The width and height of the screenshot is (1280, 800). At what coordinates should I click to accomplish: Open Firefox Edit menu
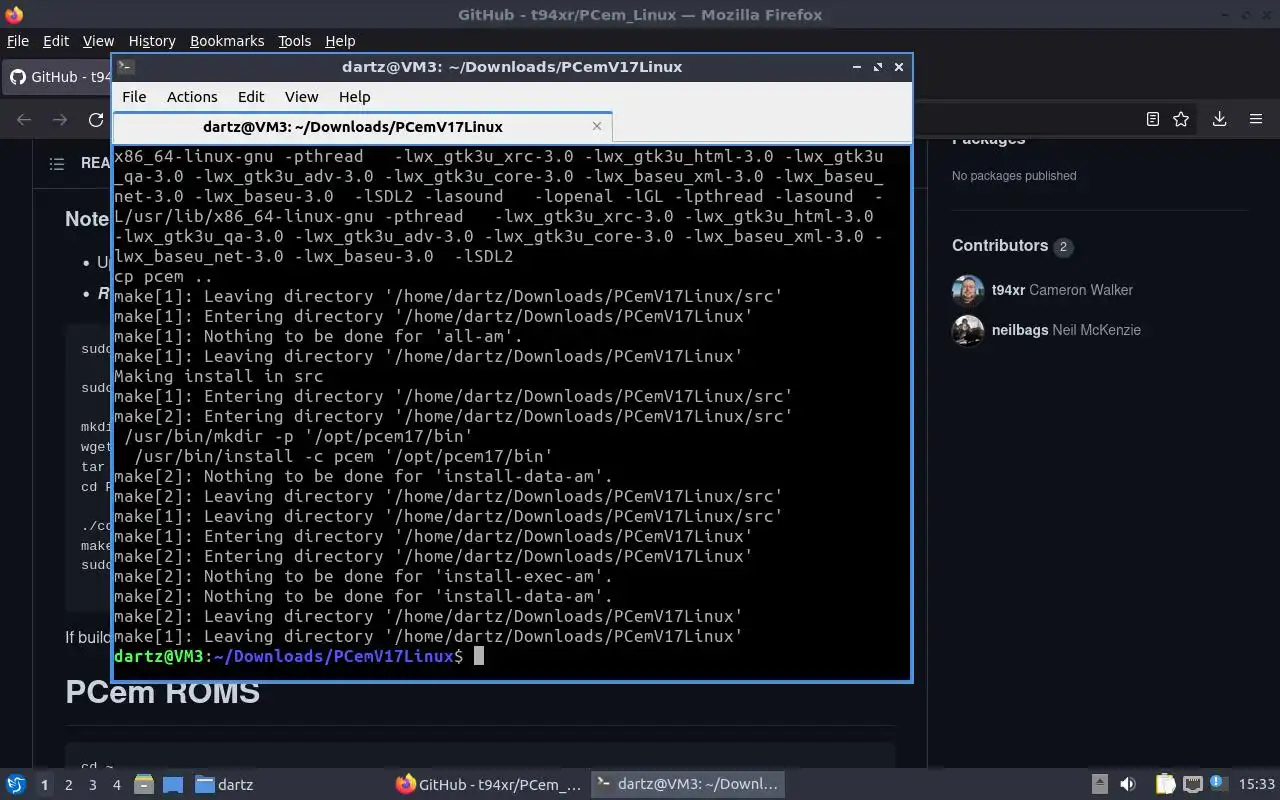point(56,41)
